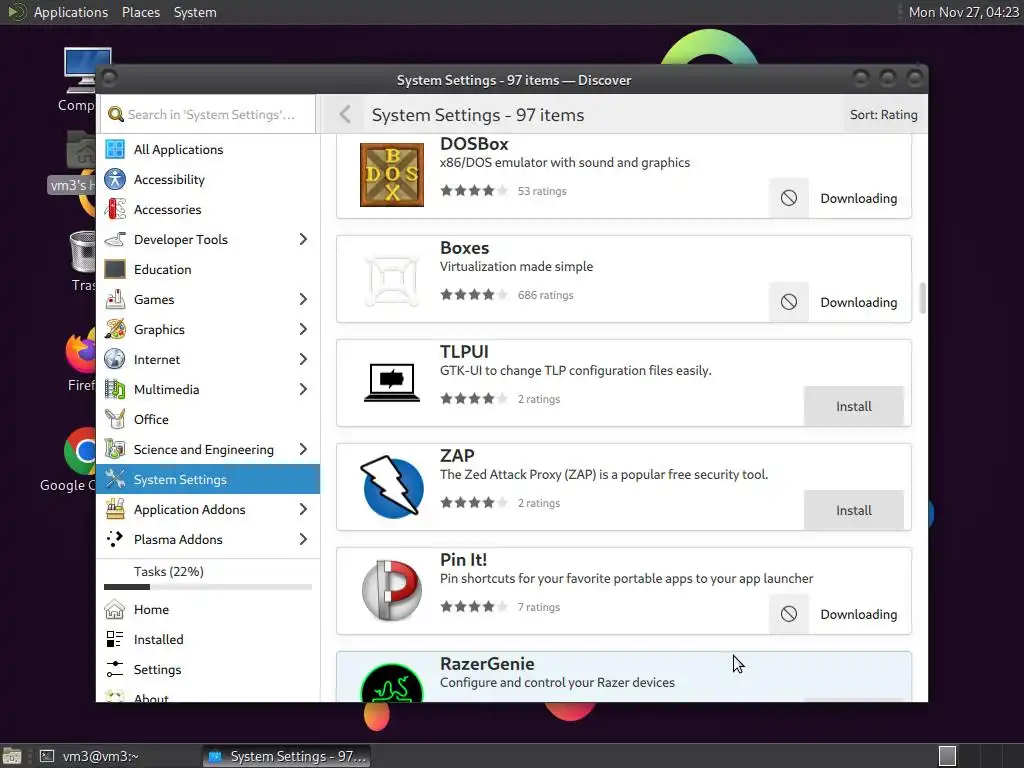Expand the Developer Tools category arrow
Viewport: 1024px width, 768px height.
[303, 240]
